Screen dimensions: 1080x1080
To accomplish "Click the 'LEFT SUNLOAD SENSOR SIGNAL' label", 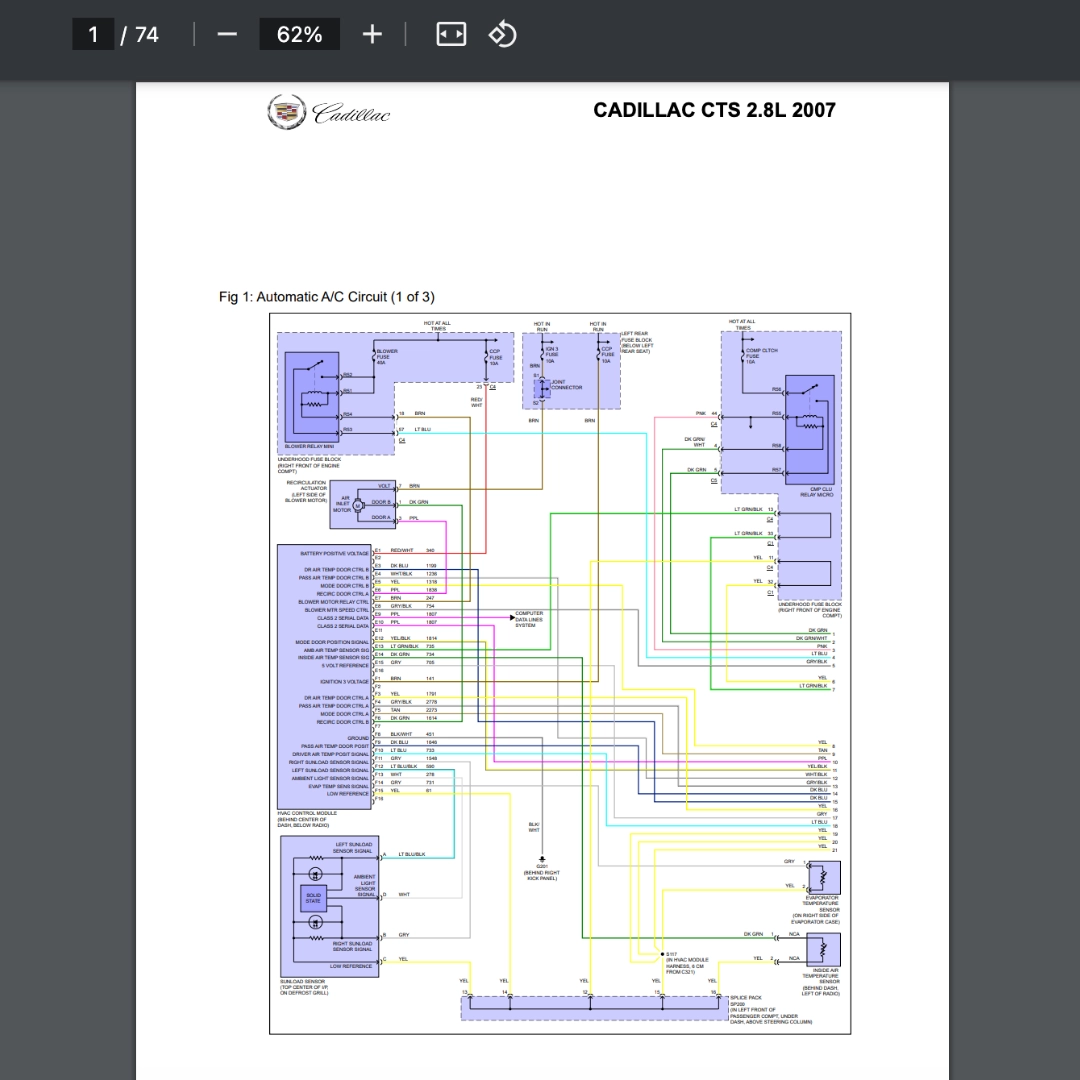I will [353, 847].
